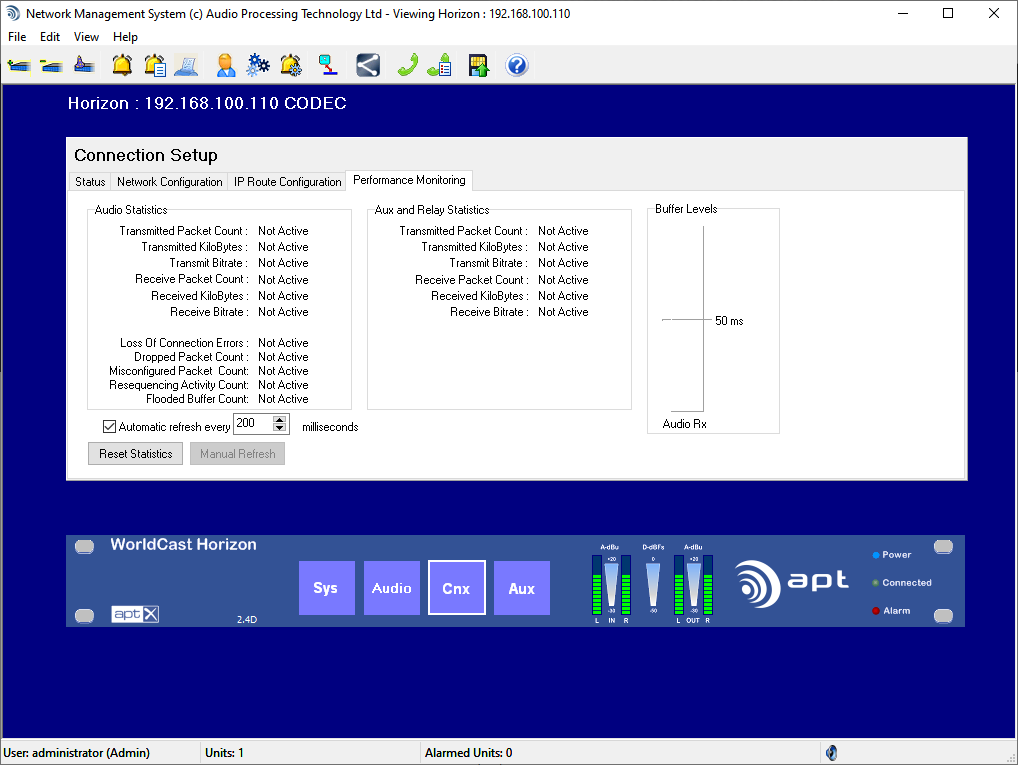Image resolution: width=1018 pixels, height=765 pixels.
Task: Click the add unit toolbar icon with plus
Action: (x=19, y=66)
